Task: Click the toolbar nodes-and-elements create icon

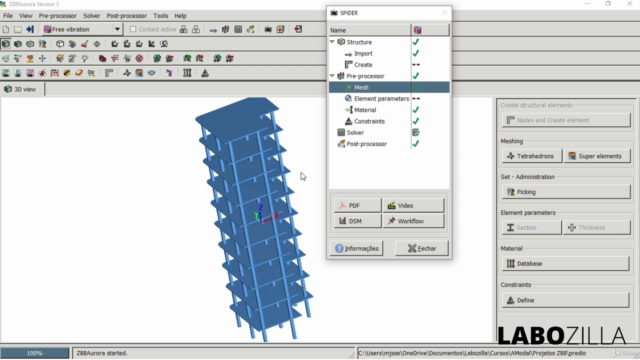Action: coord(109,73)
